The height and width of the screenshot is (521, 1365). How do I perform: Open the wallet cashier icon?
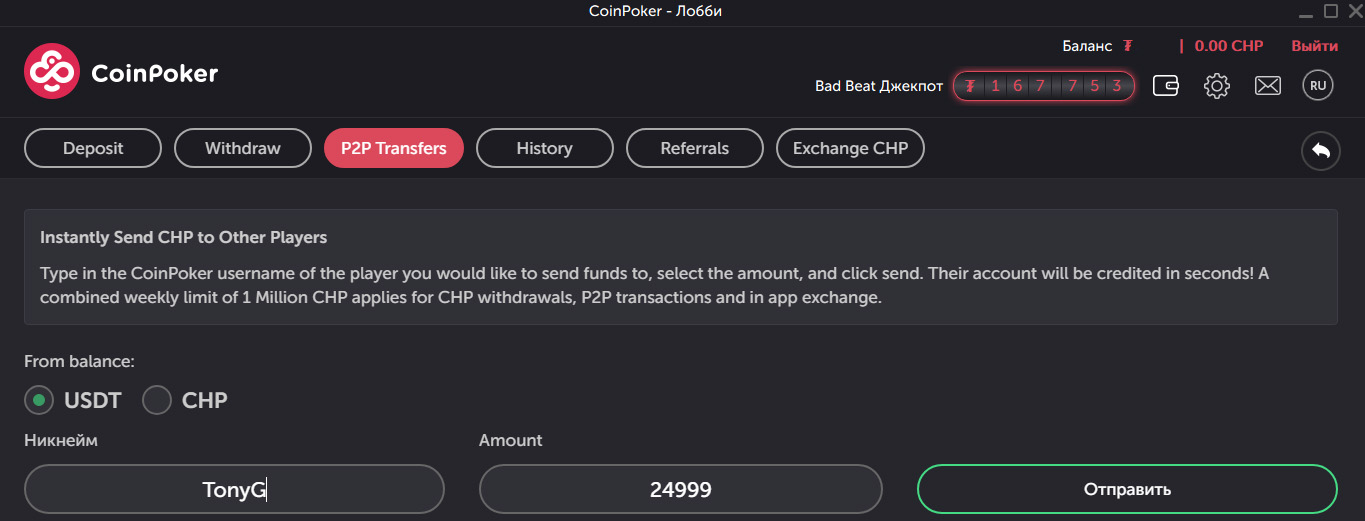(1166, 86)
